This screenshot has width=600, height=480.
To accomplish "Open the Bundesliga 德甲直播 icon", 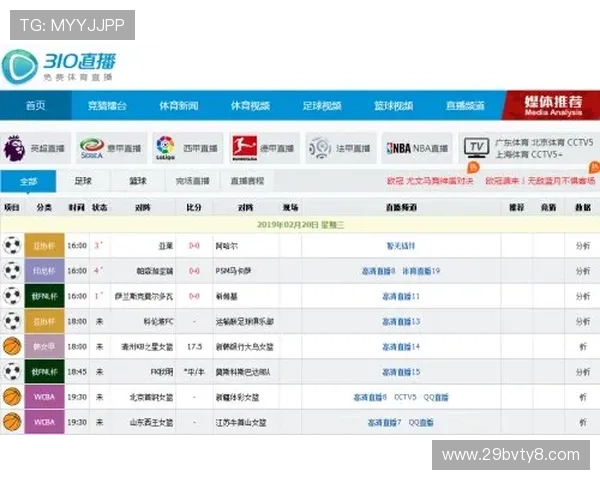I will 245,148.
